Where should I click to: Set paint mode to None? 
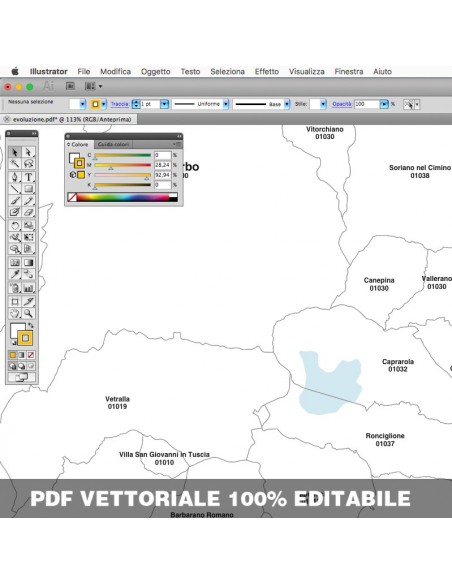point(31,355)
